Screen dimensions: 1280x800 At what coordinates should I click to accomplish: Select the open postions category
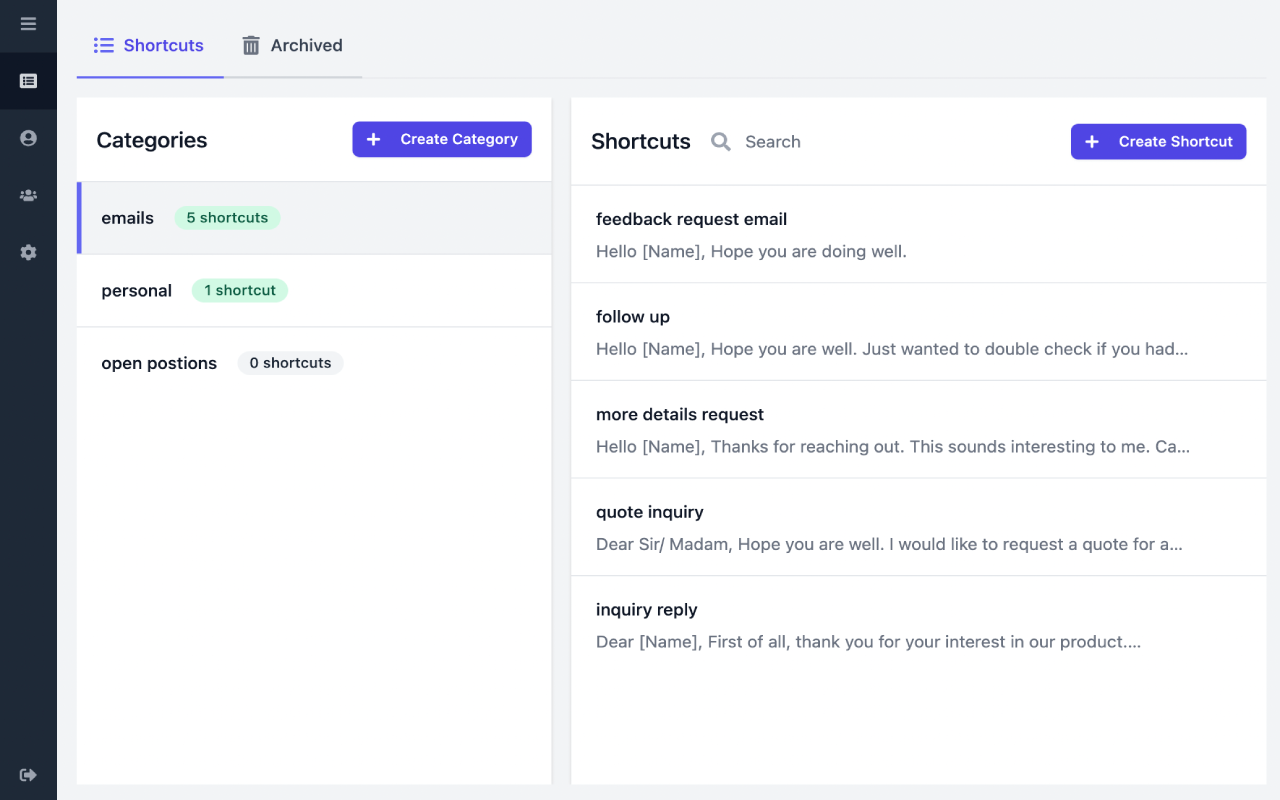tap(314, 363)
